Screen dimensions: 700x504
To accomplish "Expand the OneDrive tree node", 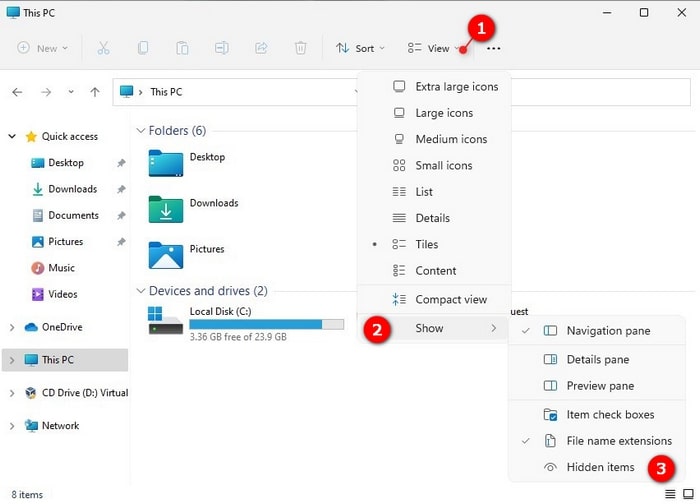I will click(x=12, y=327).
